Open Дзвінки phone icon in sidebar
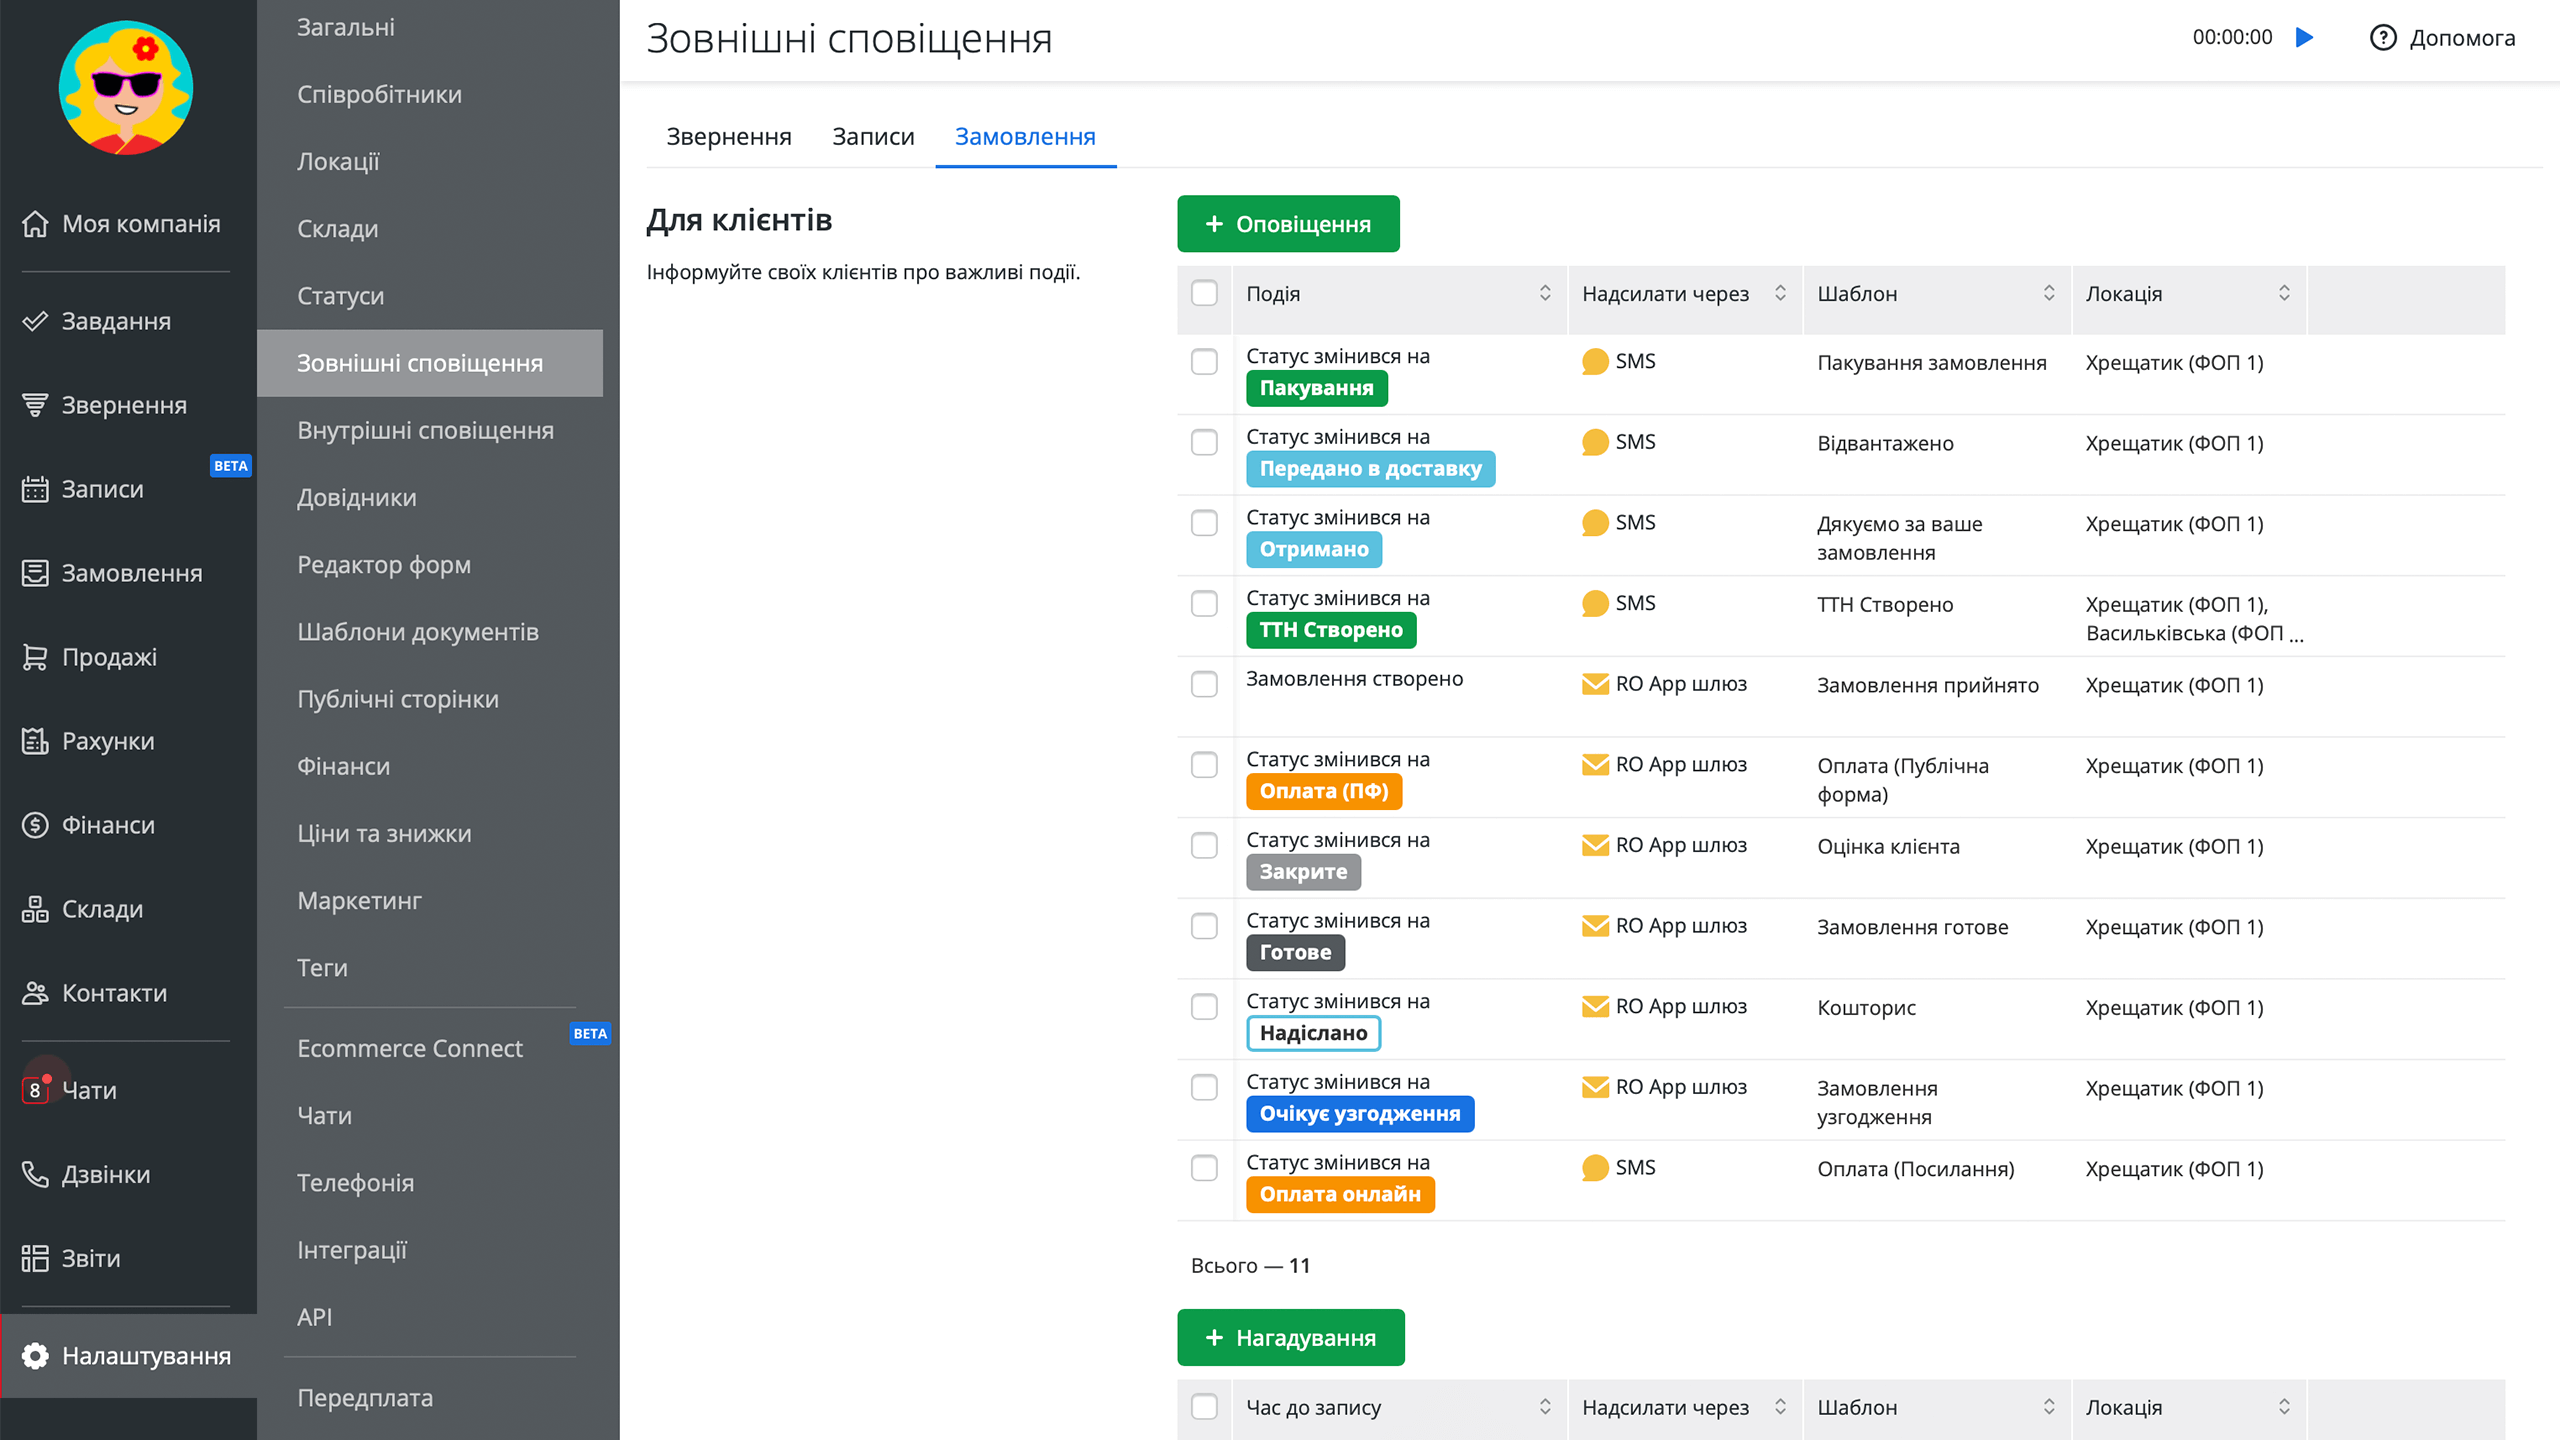Image resolution: width=2560 pixels, height=1440 pixels. [x=35, y=1174]
